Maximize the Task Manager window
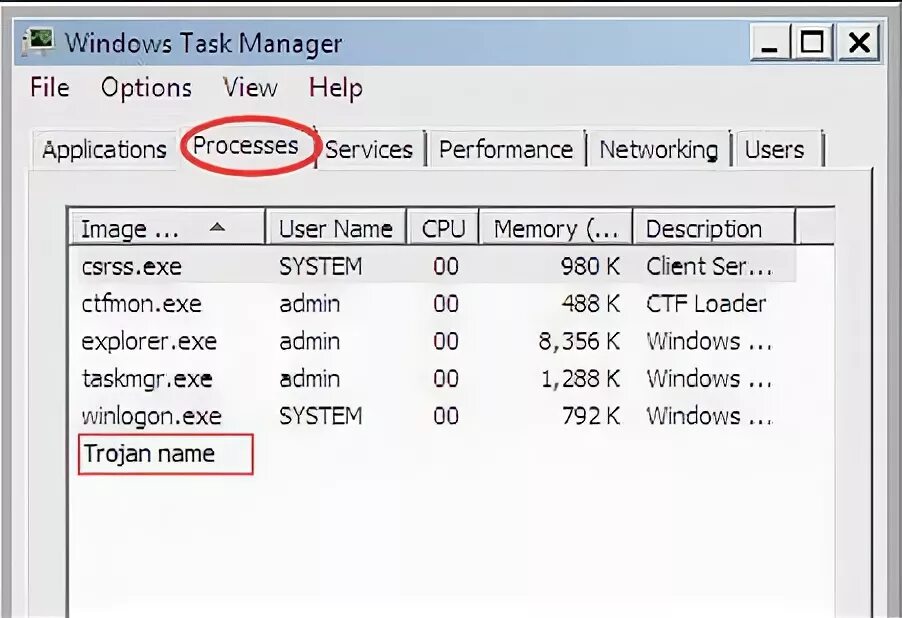 pos(813,43)
